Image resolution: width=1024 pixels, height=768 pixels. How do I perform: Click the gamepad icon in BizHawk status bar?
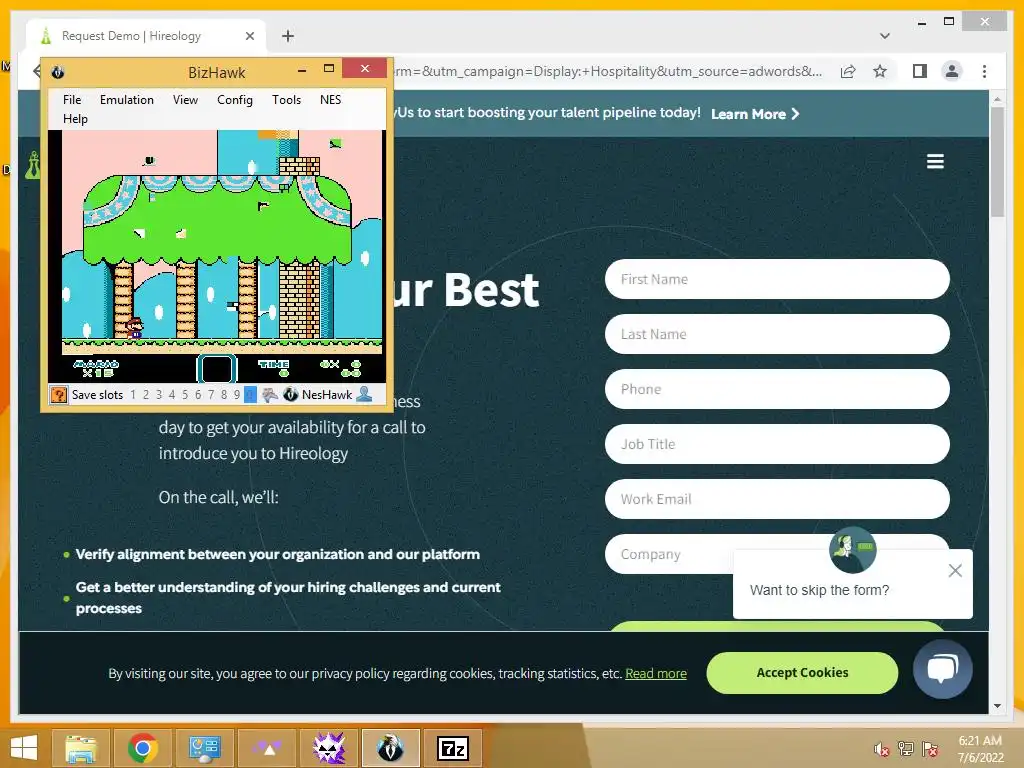click(x=270, y=394)
